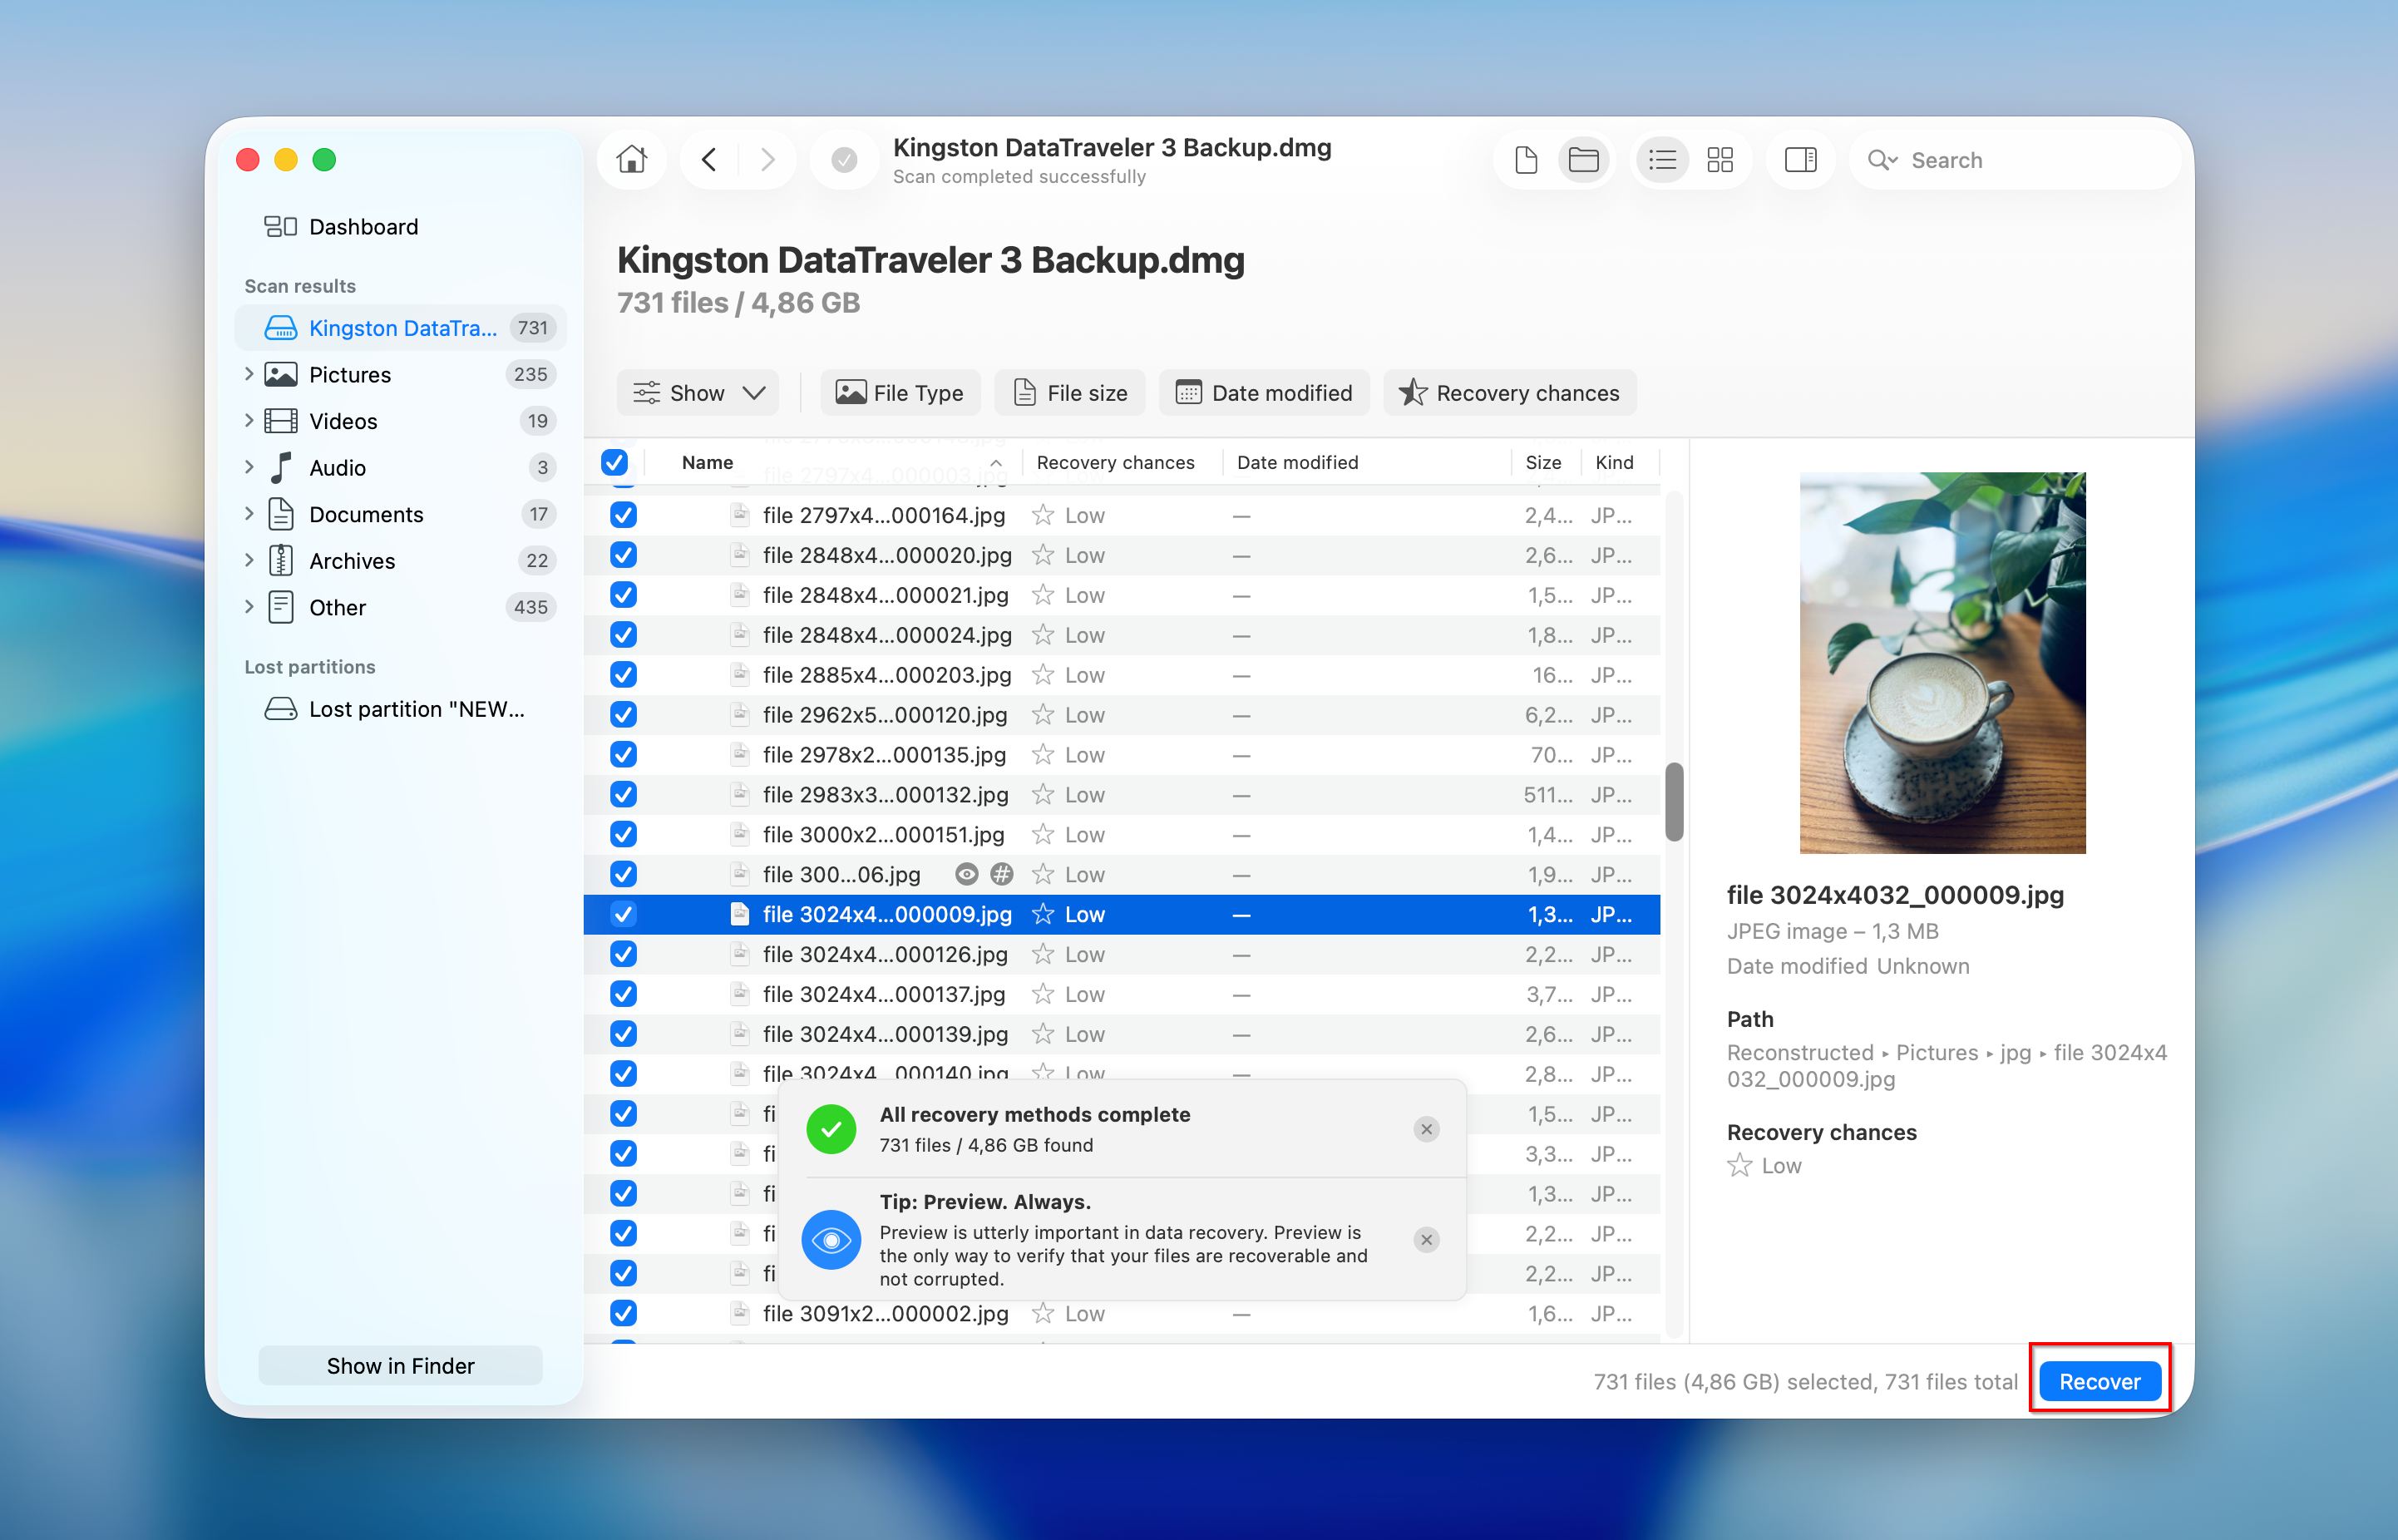
Task: Click JPG file icon for 2983x3...000132.jpg
Action: pos(740,795)
